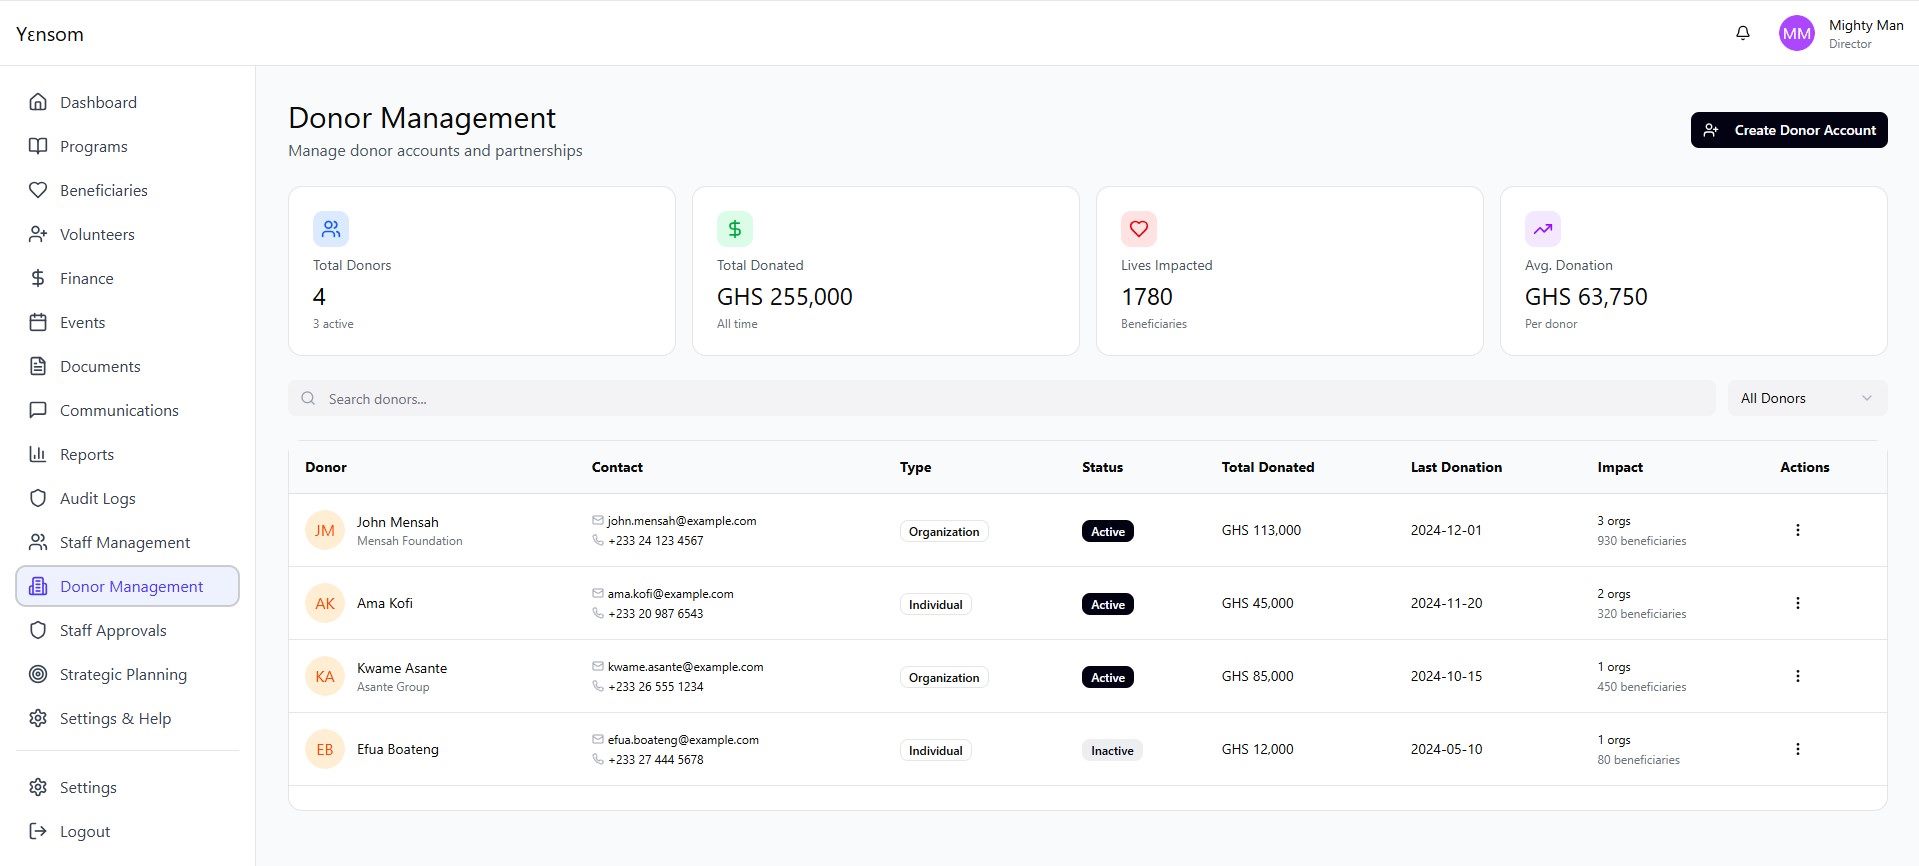The image size is (1919, 866).
Task: Click the Total Donated dollar icon
Action: pos(735,229)
